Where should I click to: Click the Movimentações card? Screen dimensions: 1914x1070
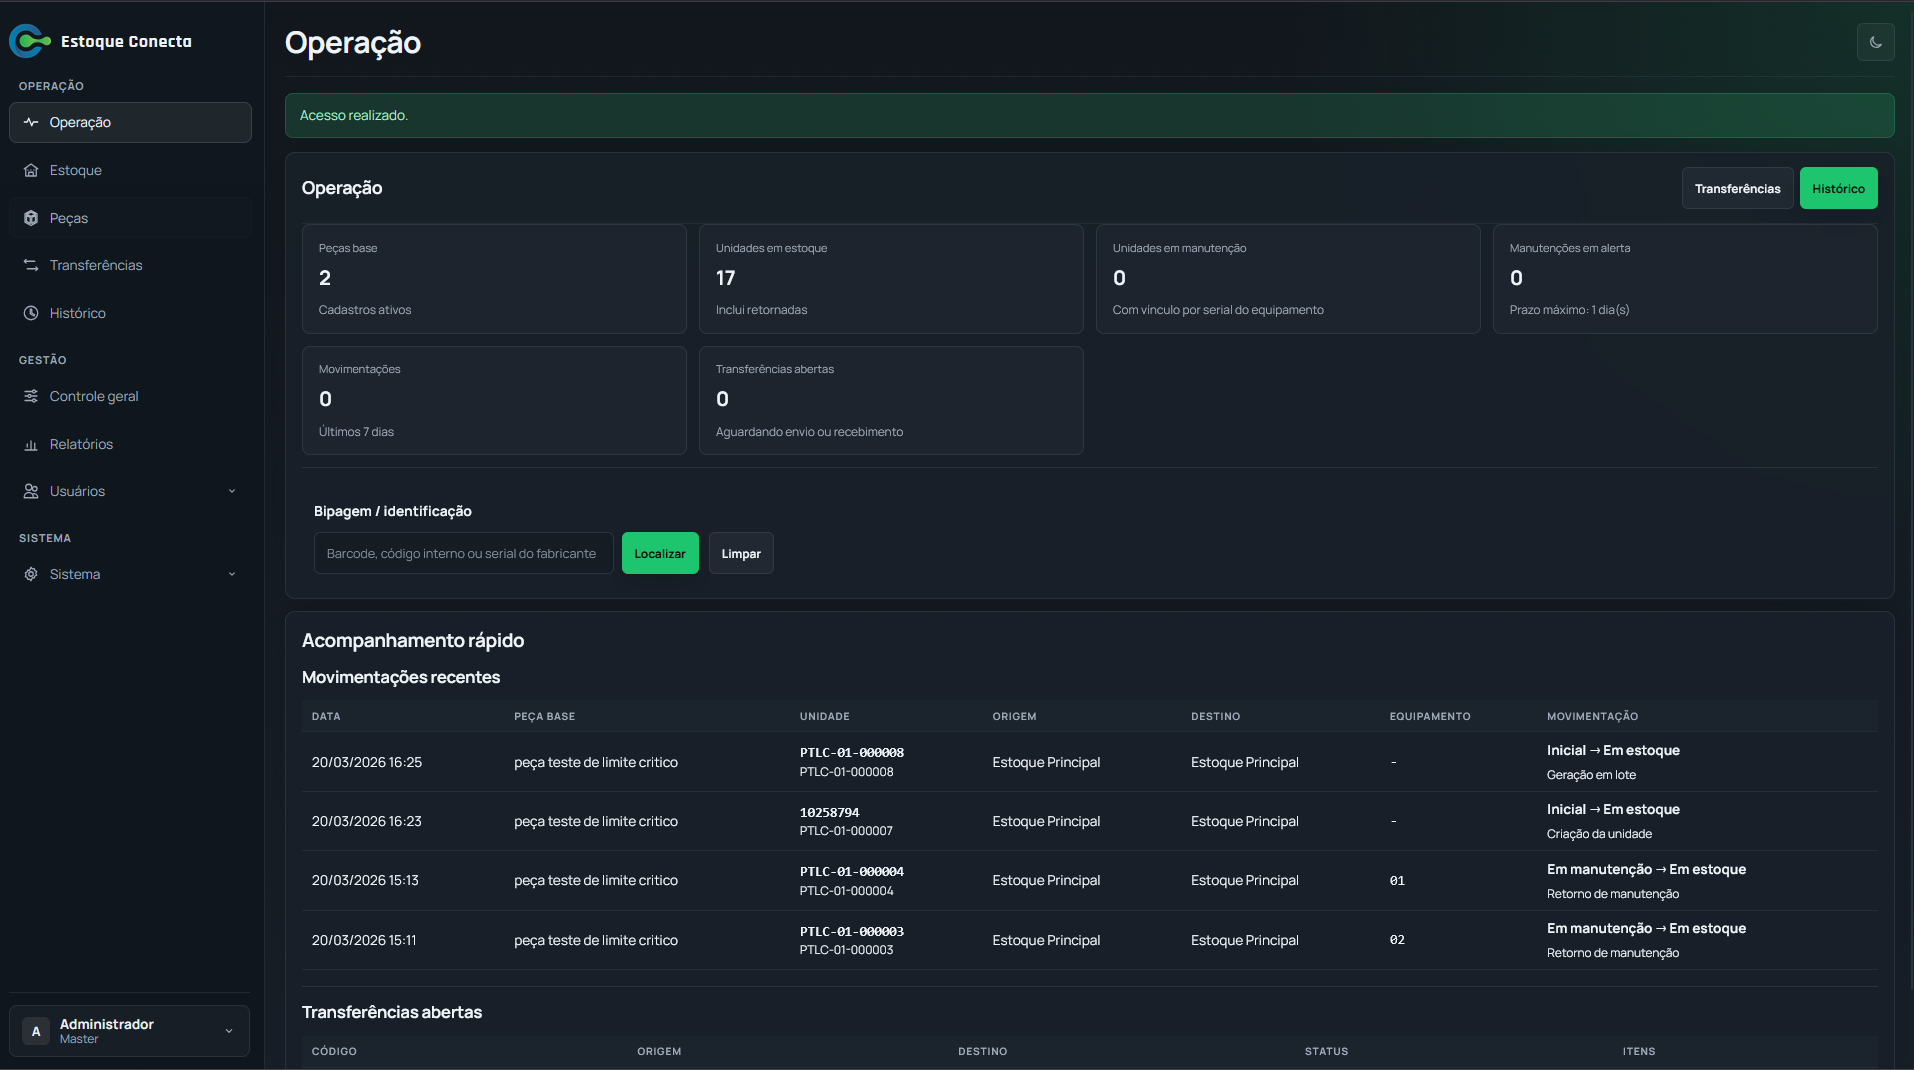click(494, 400)
